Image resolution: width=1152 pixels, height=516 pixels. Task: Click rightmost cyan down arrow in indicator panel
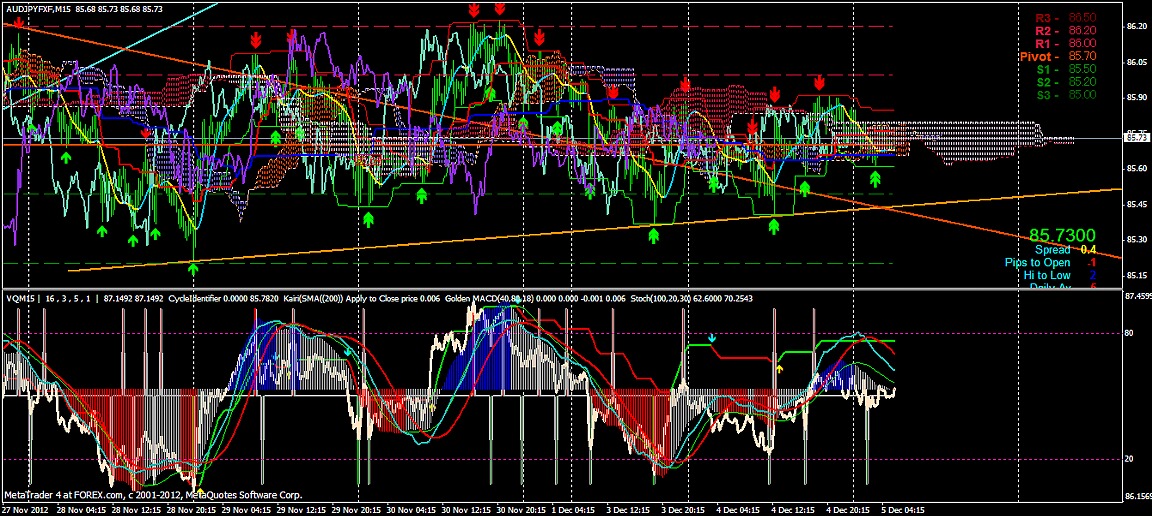712,339
